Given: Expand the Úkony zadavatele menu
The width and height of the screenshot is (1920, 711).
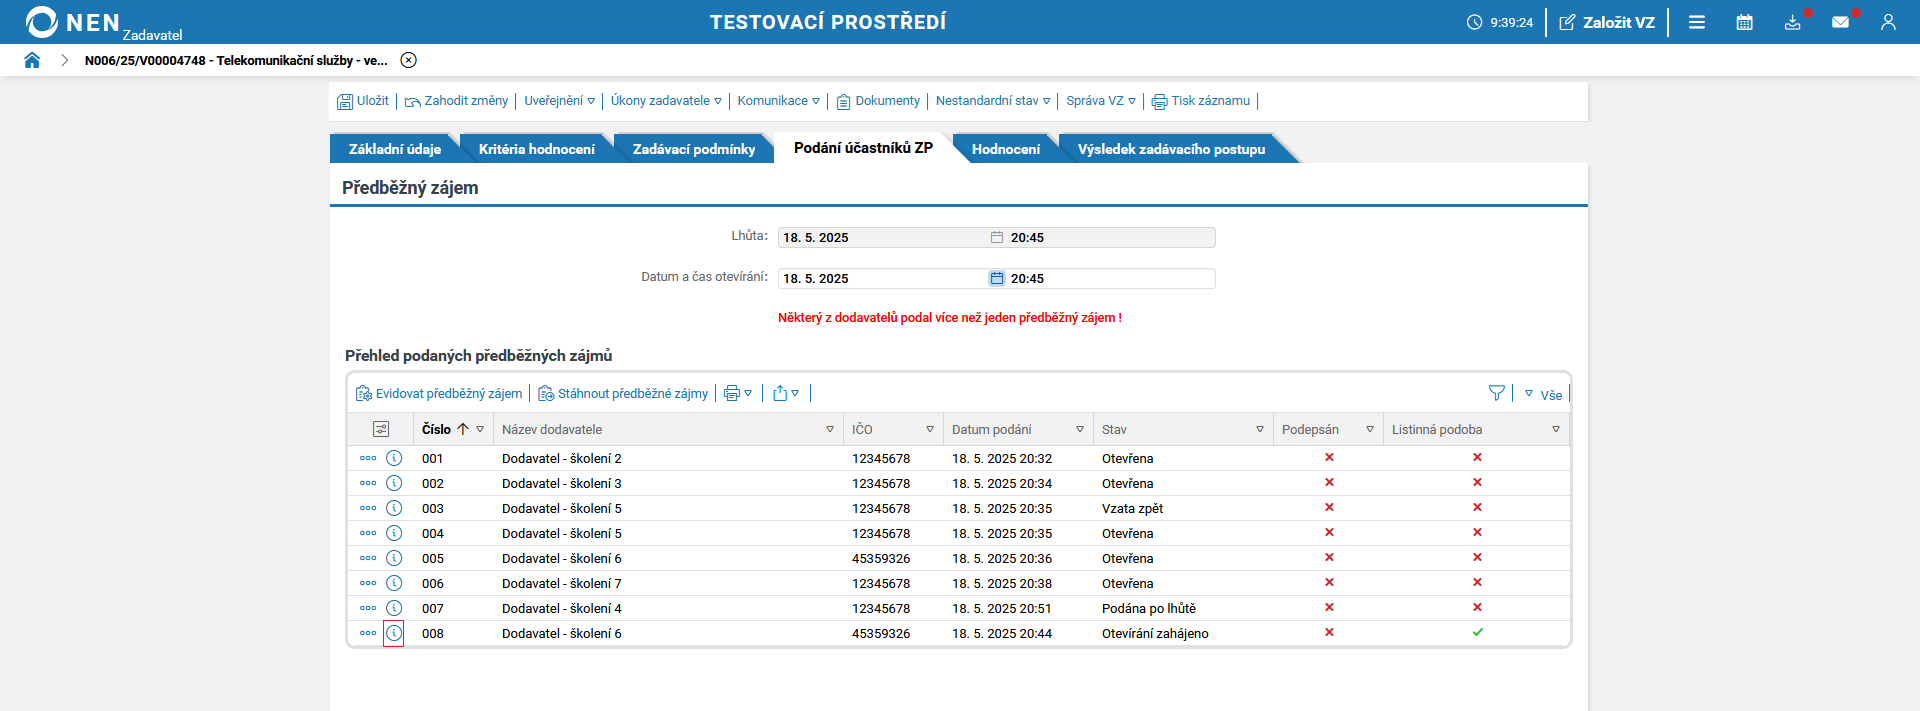Looking at the screenshot, I should click(x=666, y=101).
